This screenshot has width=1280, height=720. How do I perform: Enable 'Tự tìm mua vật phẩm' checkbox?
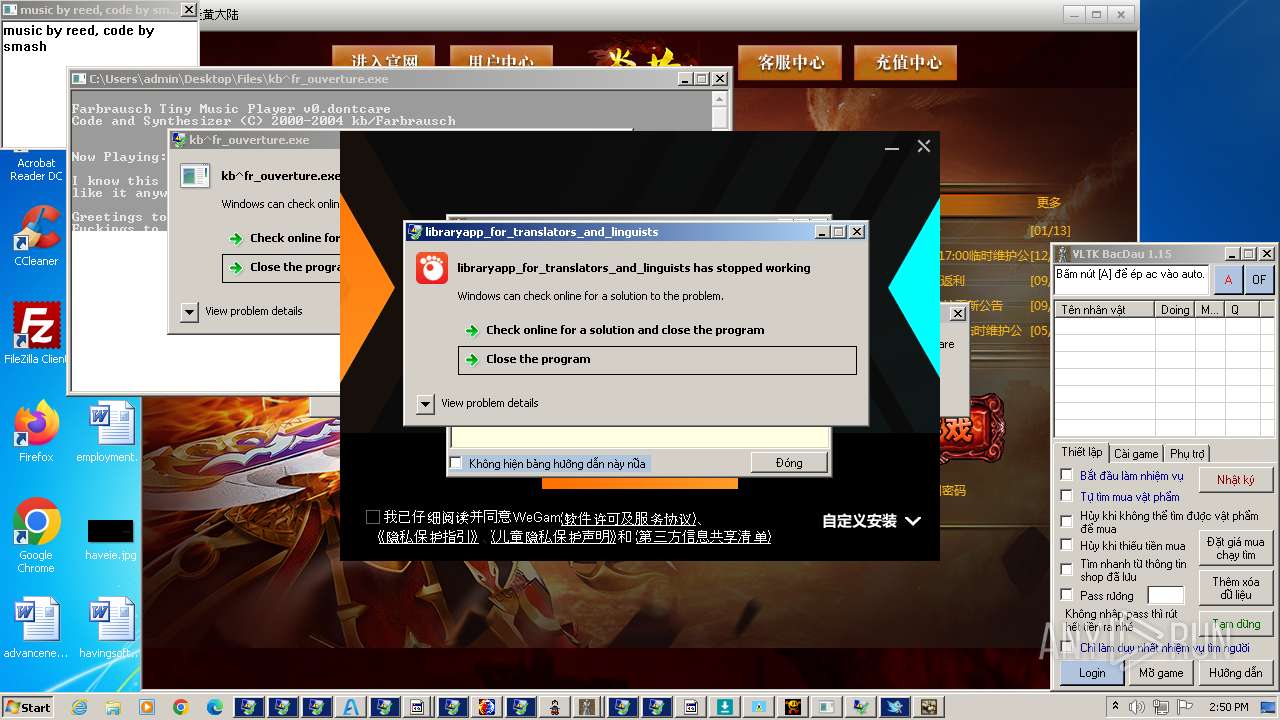tap(1067, 496)
